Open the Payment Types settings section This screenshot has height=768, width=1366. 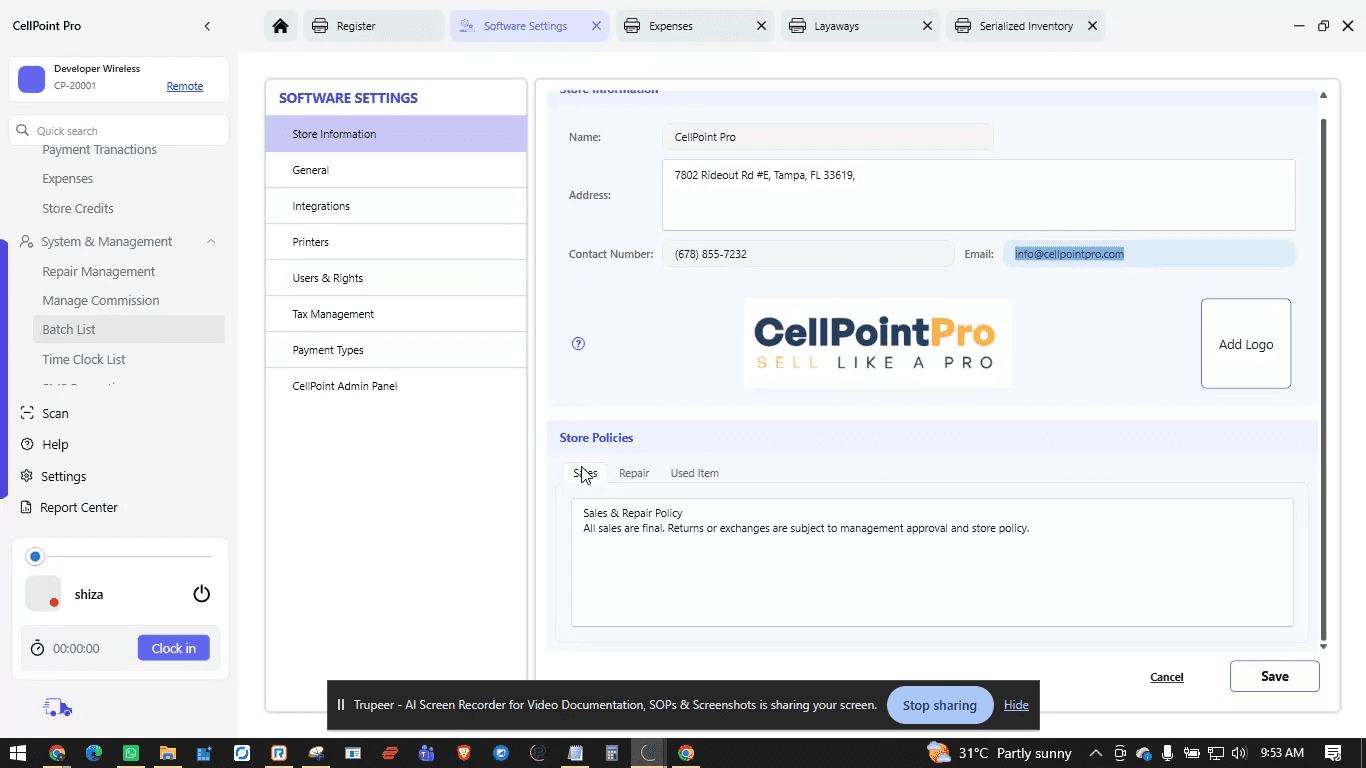[396, 350]
